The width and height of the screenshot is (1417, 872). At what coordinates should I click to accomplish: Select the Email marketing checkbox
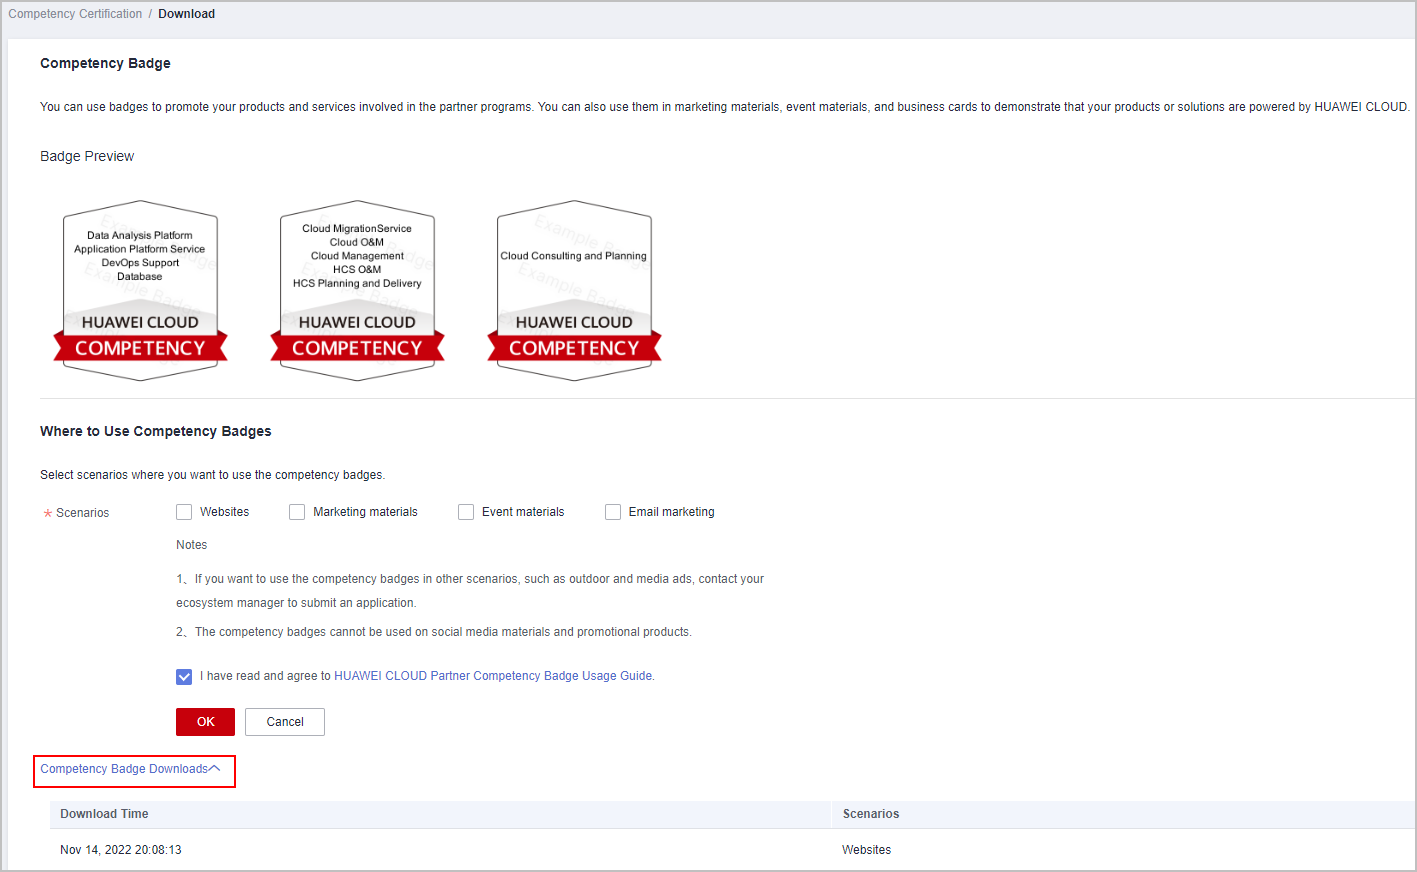[613, 512]
